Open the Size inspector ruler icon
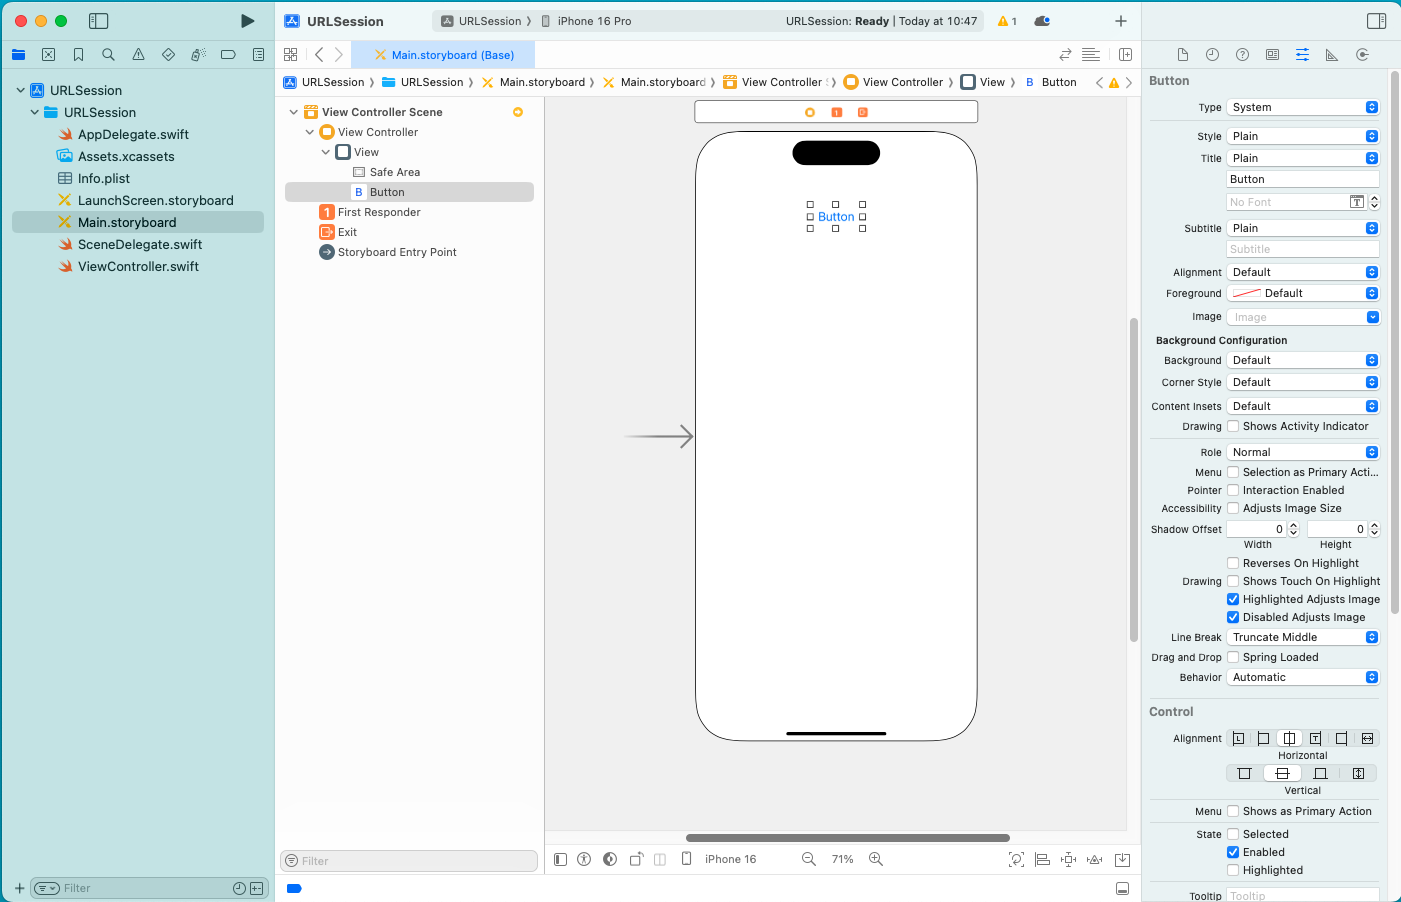Screen dimensions: 1401x902 click(x=1332, y=55)
